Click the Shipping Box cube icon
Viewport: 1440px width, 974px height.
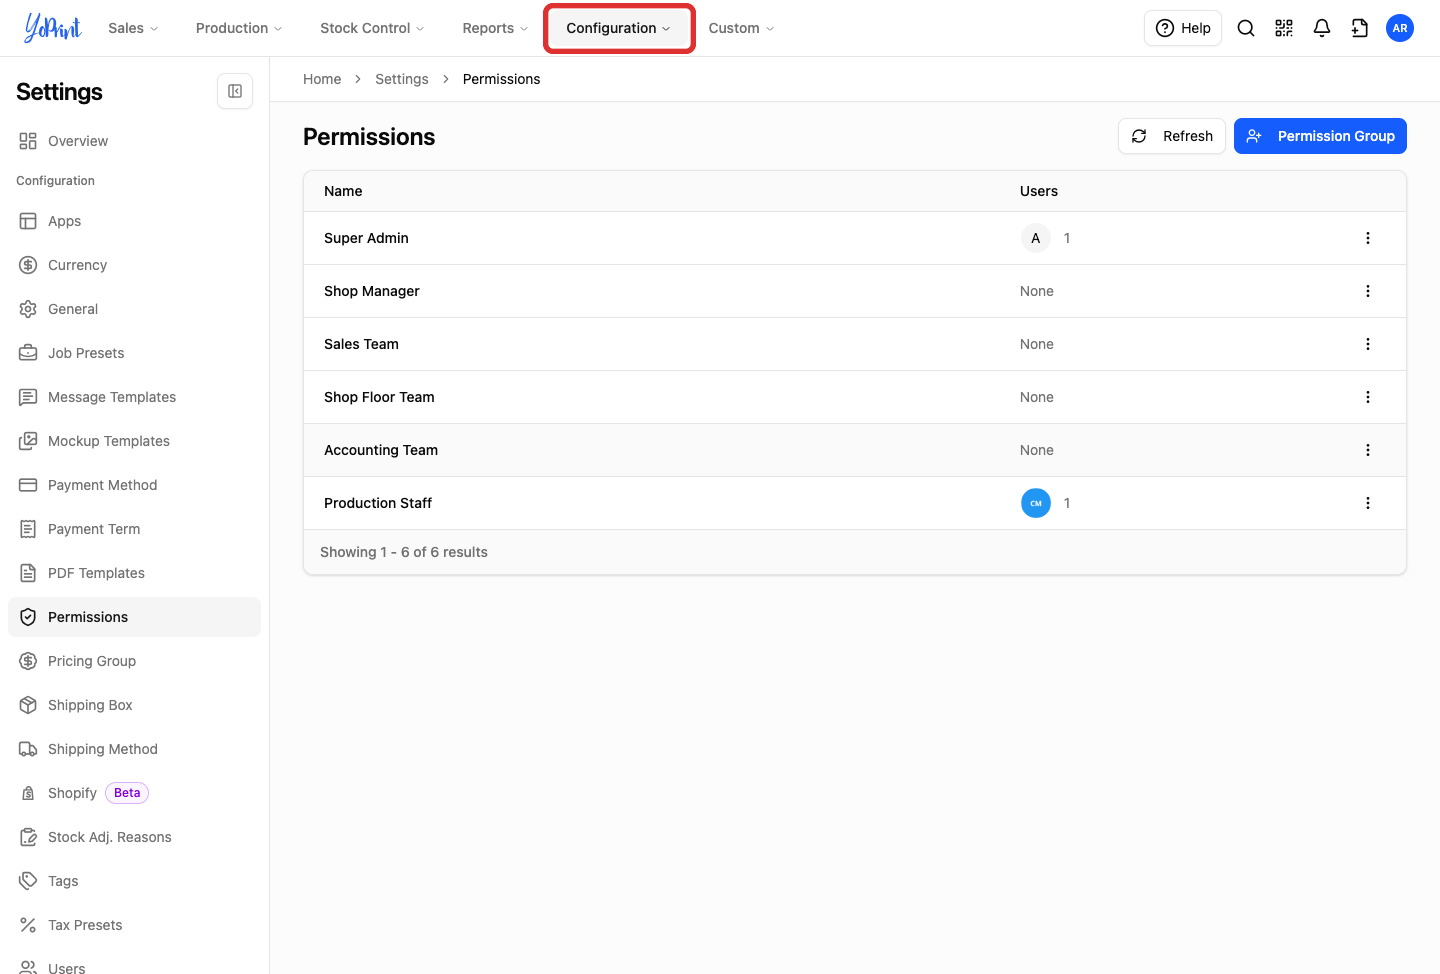pyautogui.click(x=28, y=705)
